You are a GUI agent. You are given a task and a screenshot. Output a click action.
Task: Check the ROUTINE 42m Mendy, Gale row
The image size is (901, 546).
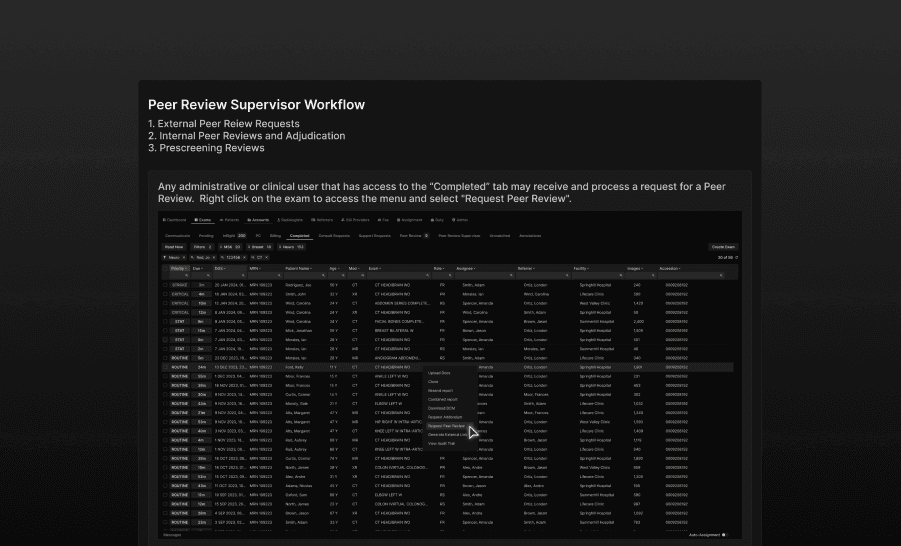pyautogui.click(x=165, y=403)
